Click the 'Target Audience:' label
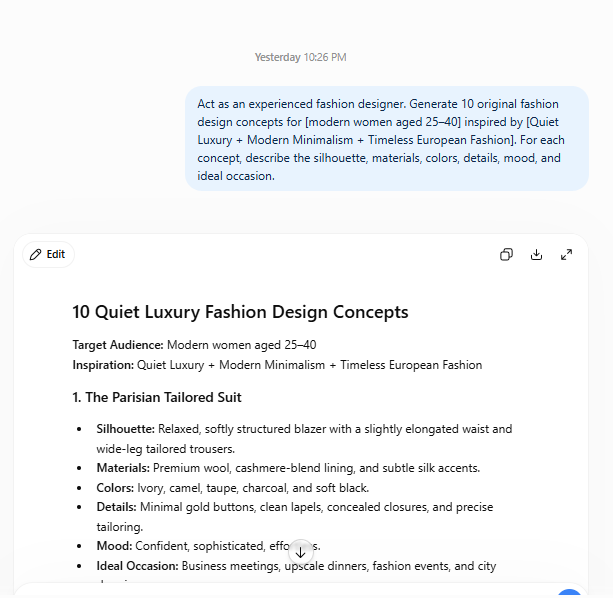 pyautogui.click(x=118, y=345)
